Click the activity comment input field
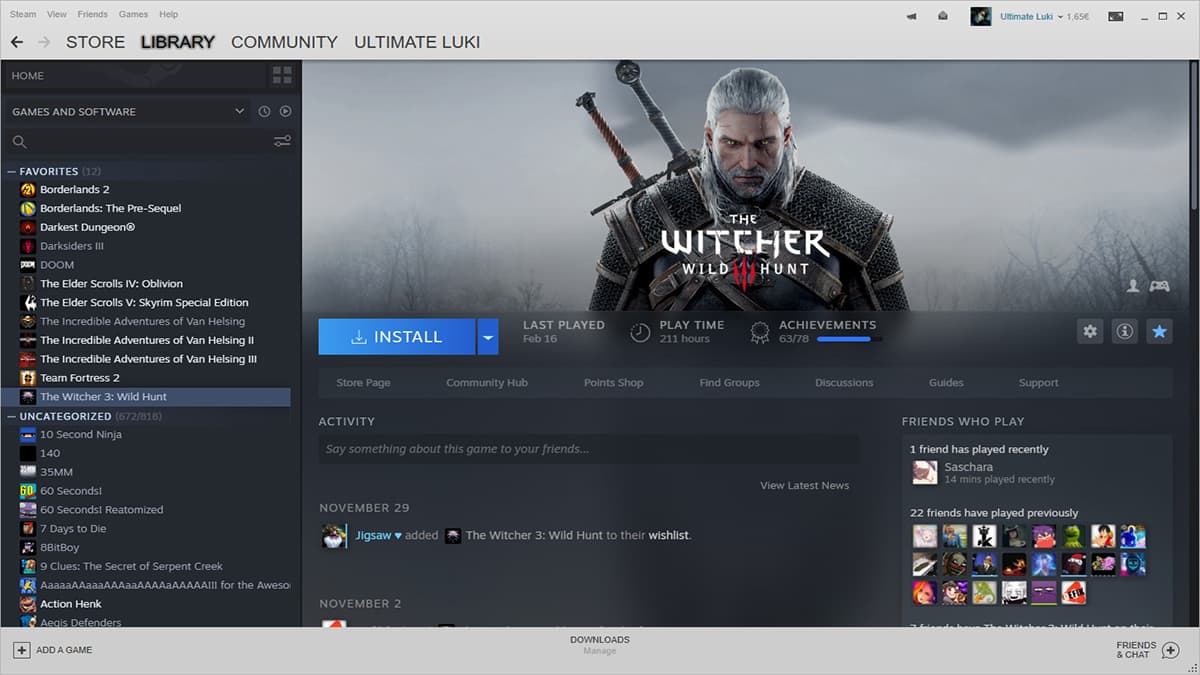Viewport: 1200px width, 675px height. (589, 448)
